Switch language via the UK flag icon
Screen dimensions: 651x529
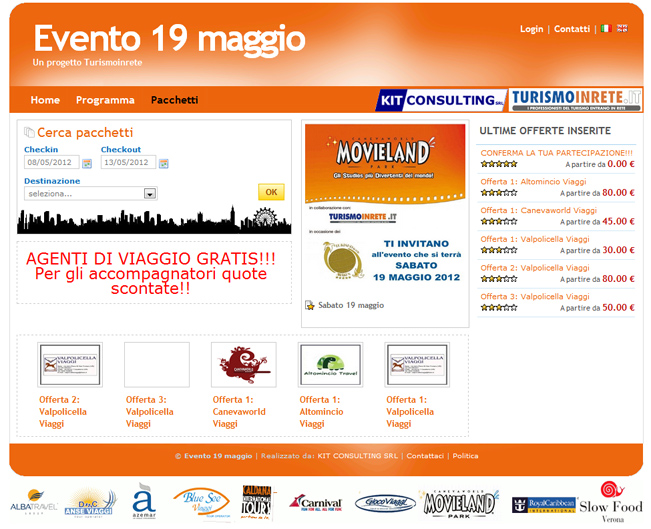[x=622, y=28]
